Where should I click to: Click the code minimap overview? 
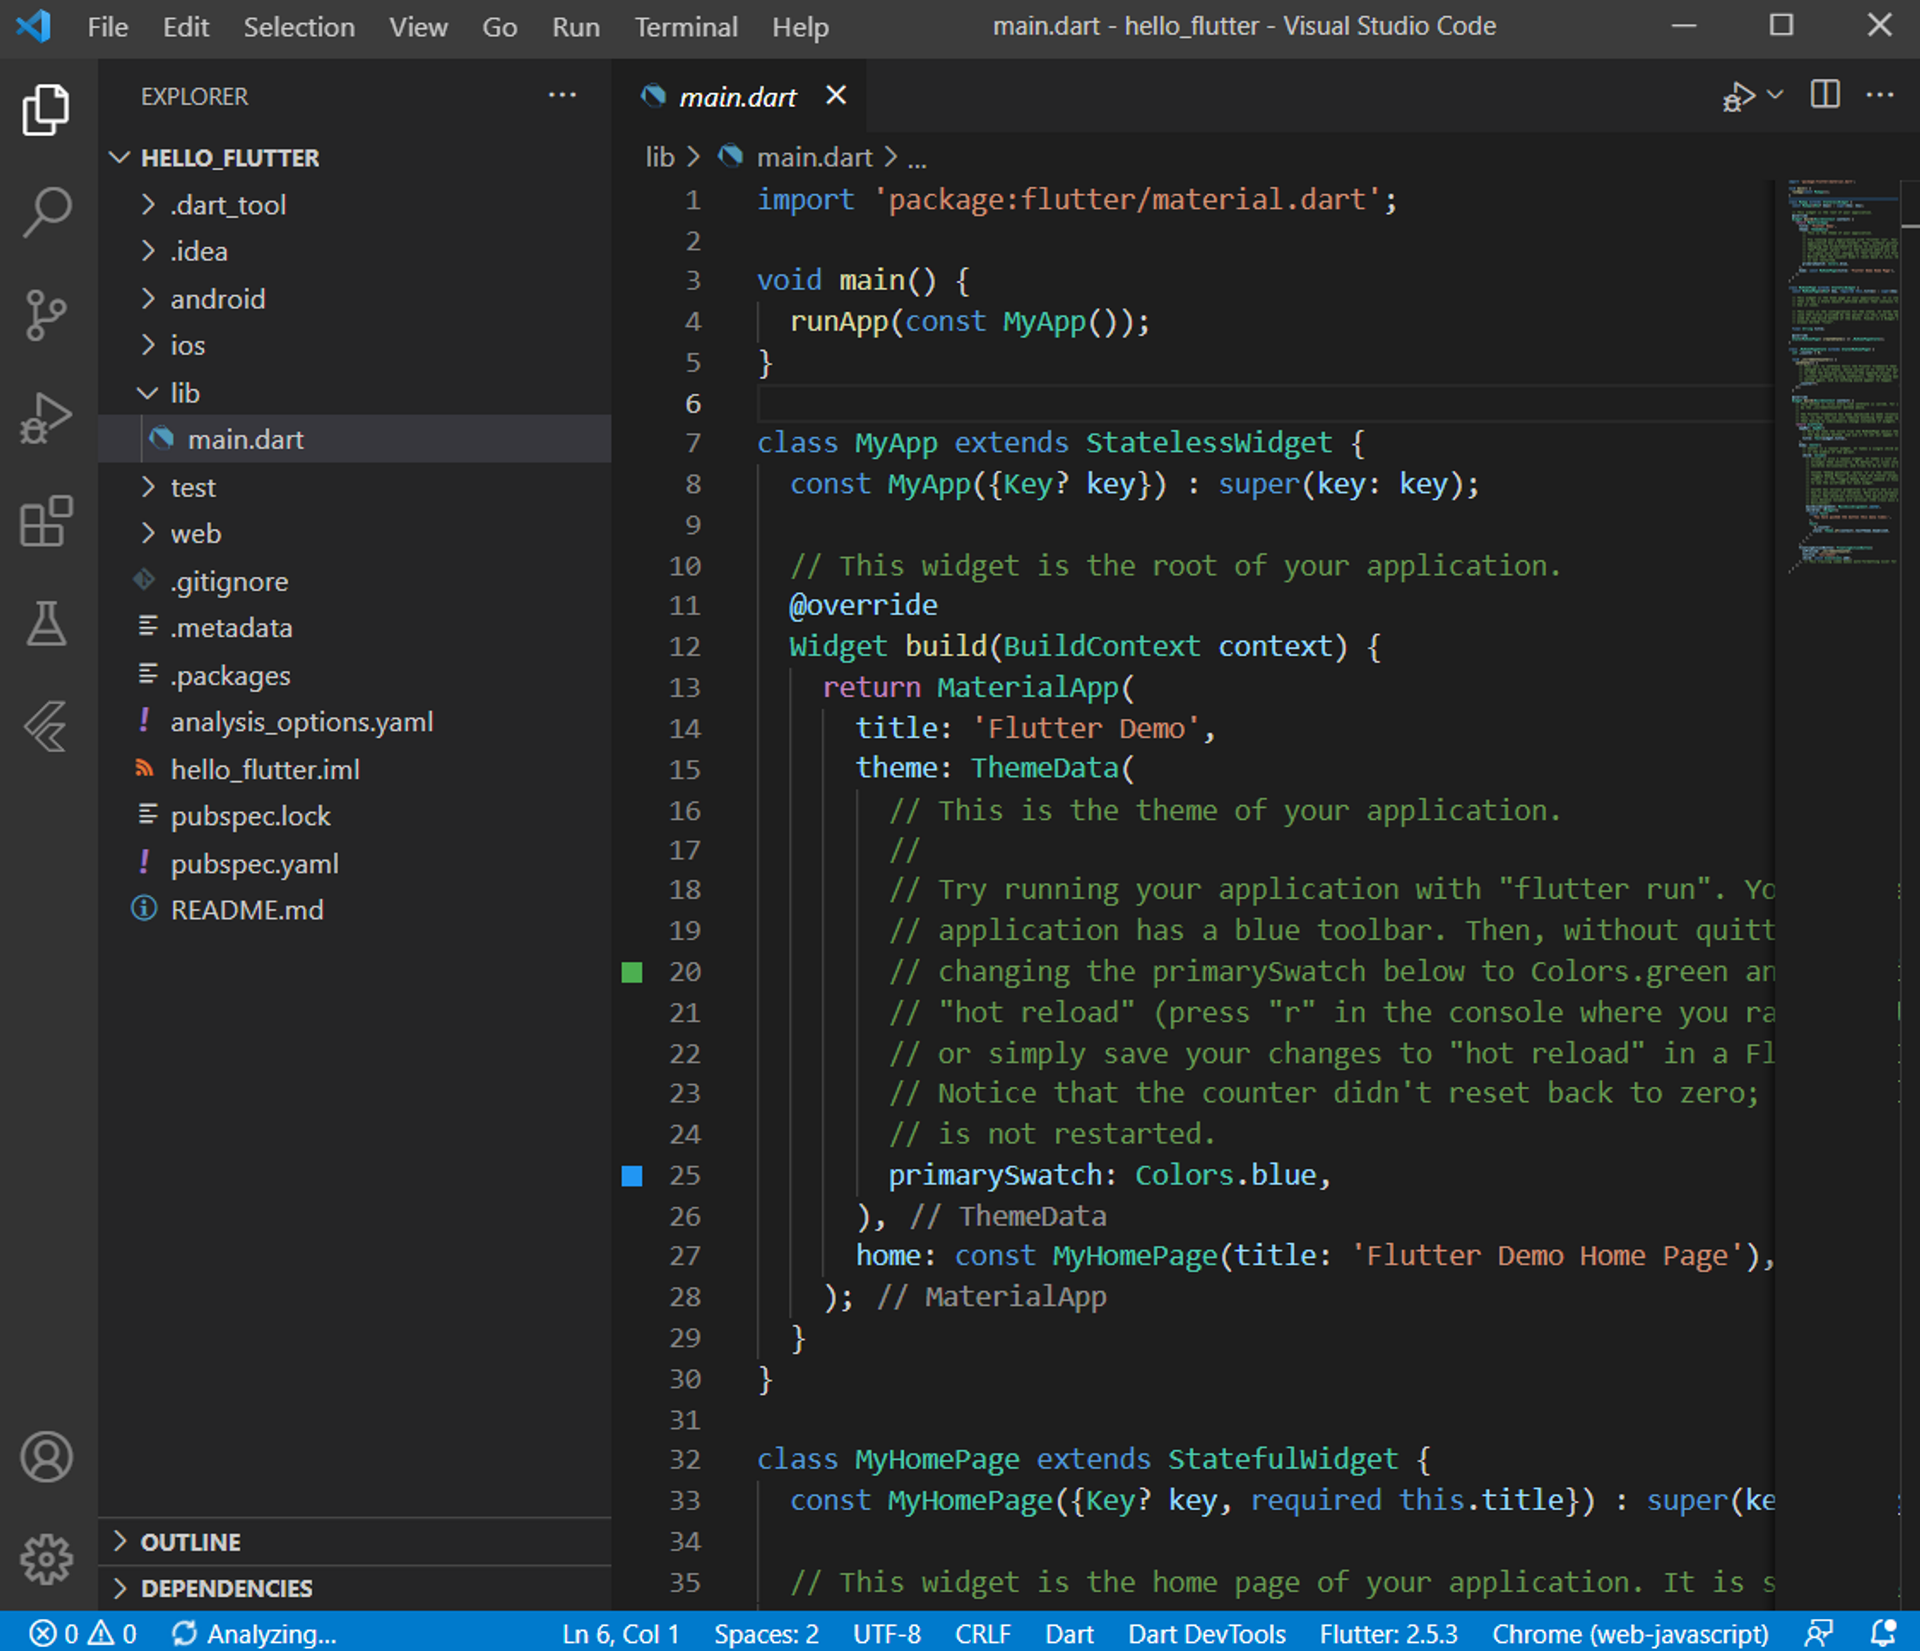click(x=1842, y=378)
